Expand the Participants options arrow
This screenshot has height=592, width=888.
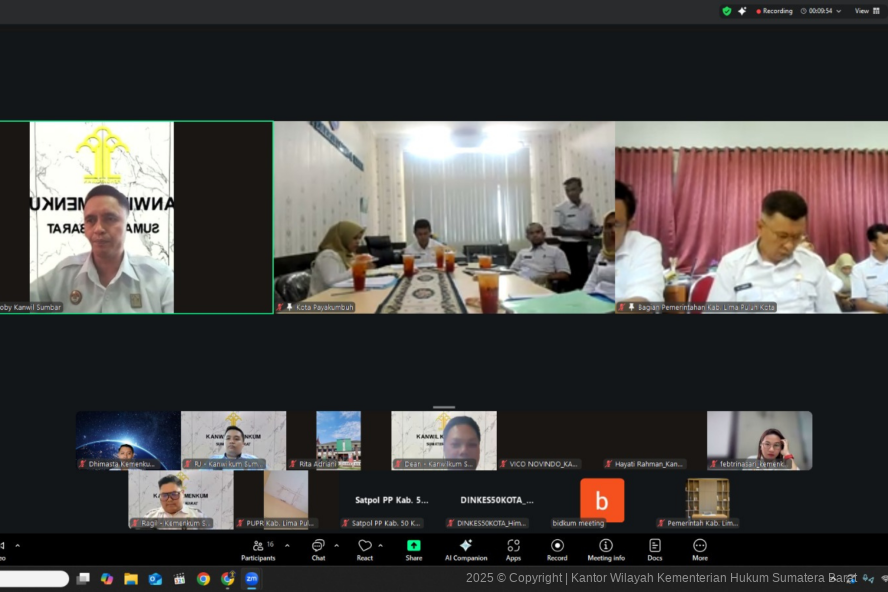[x=287, y=546]
